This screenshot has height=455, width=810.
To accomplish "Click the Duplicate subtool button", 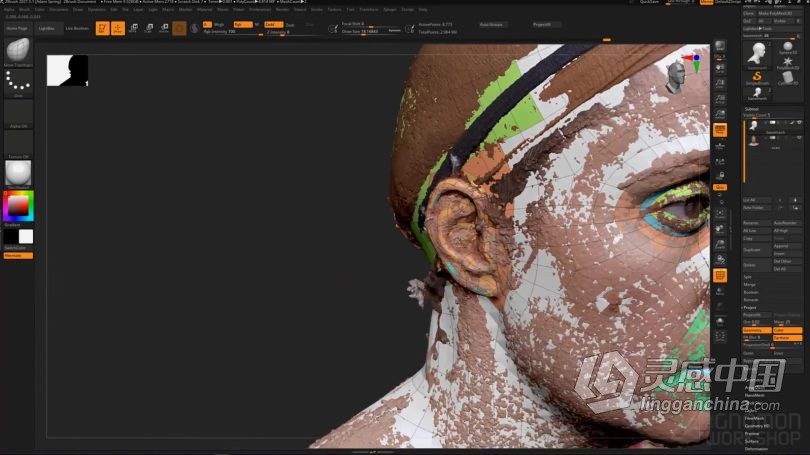I will (757, 250).
